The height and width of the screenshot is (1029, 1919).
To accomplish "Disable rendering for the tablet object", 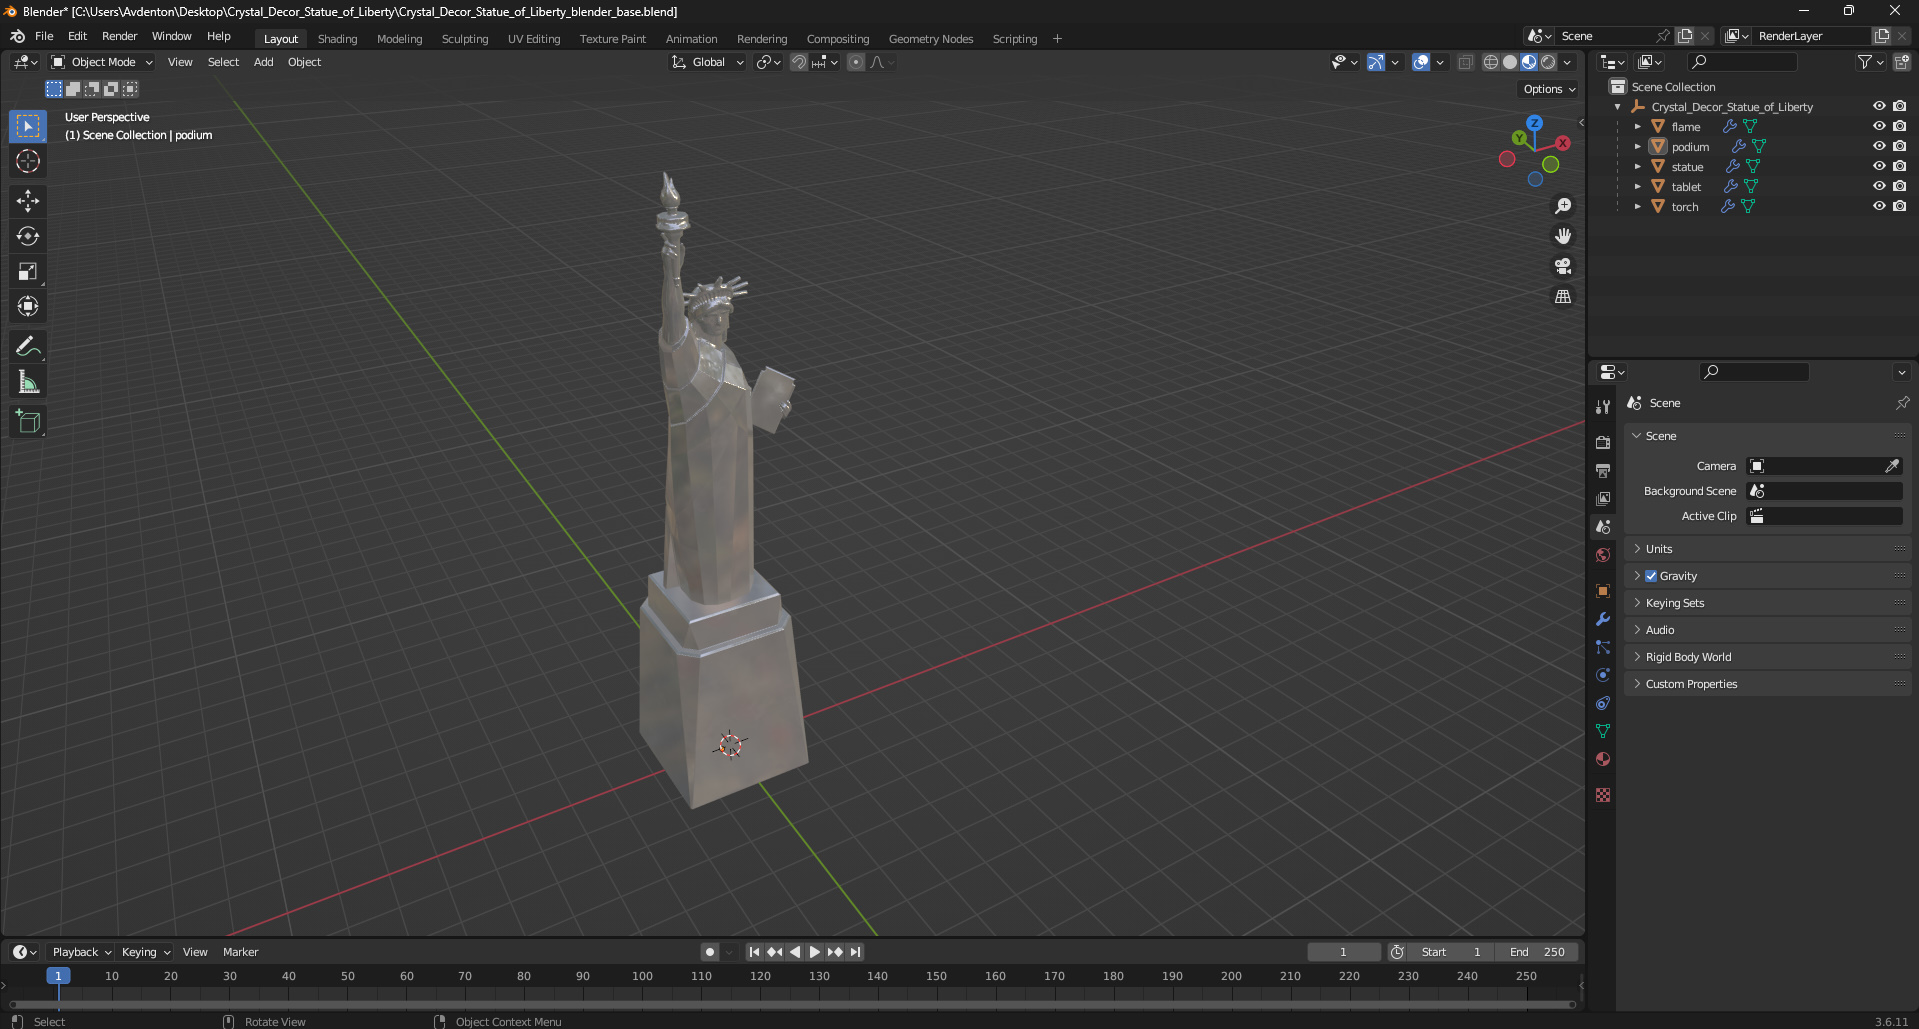I will 1899,186.
